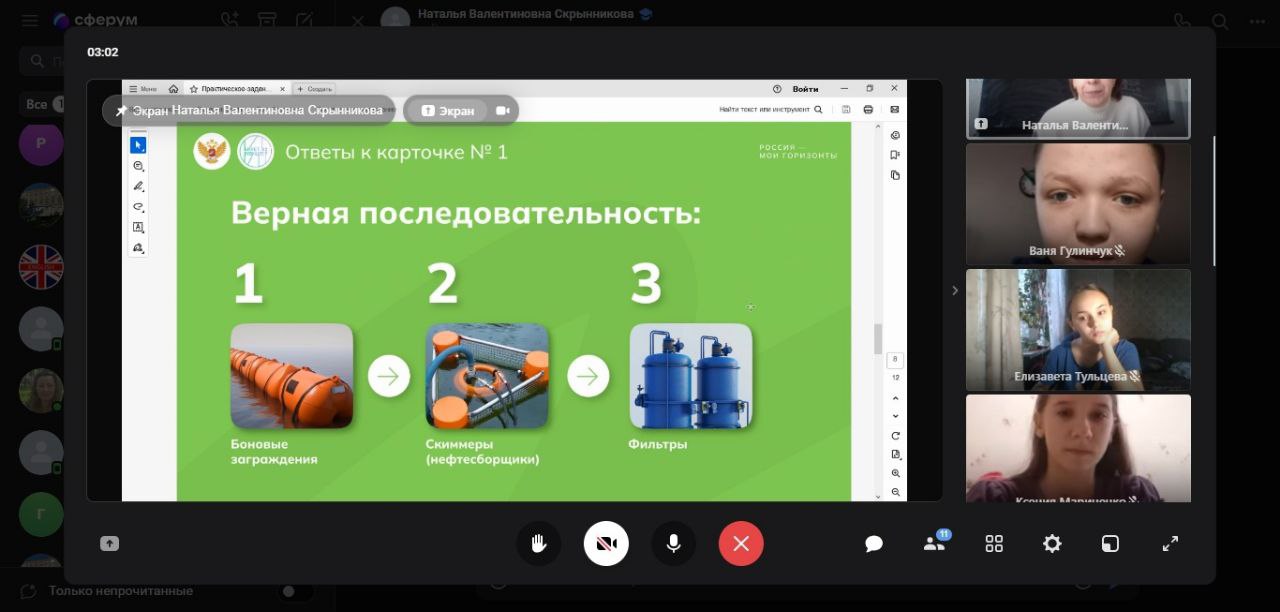Viewport: 1280px width, 612px height.
Task: Go to previous page arrow in PDF
Action: coord(895,398)
